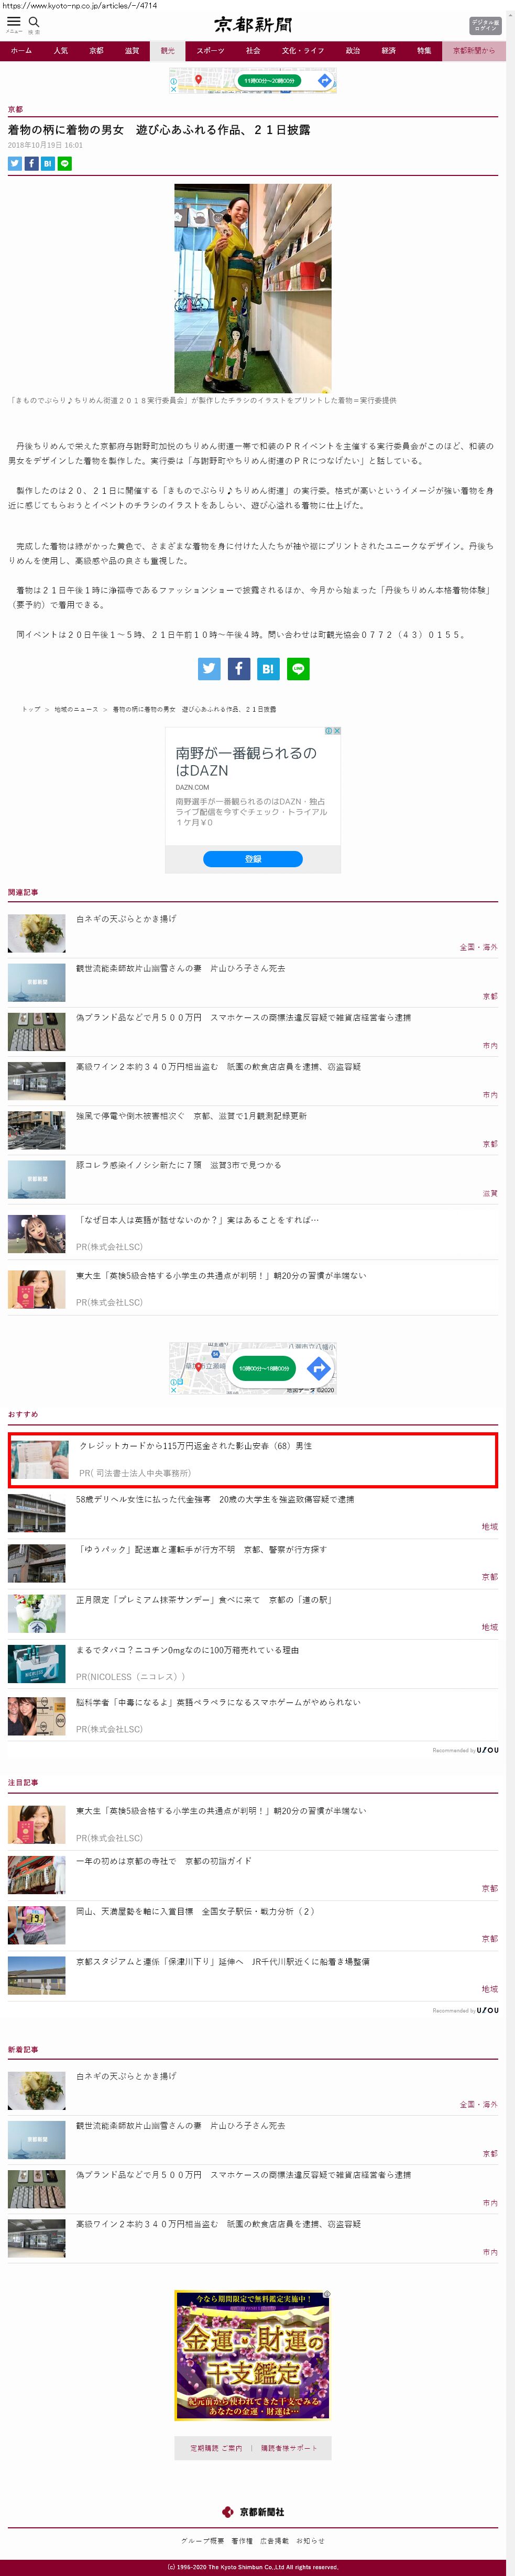Click 地域のニュース breadcrumb link
Image resolution: width=515 pixels, height=2576 pixels.
(x=76, y=709)
